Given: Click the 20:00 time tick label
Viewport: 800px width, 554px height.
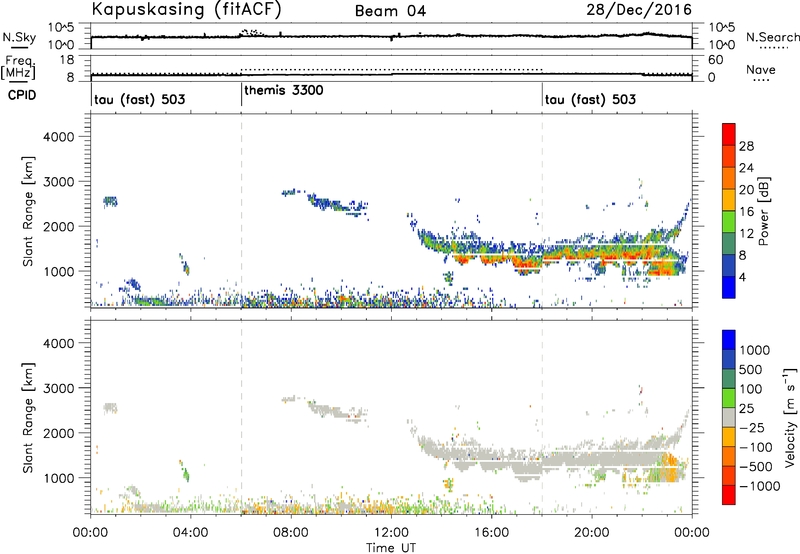Looking at the screenshot, I should (591, 533).
